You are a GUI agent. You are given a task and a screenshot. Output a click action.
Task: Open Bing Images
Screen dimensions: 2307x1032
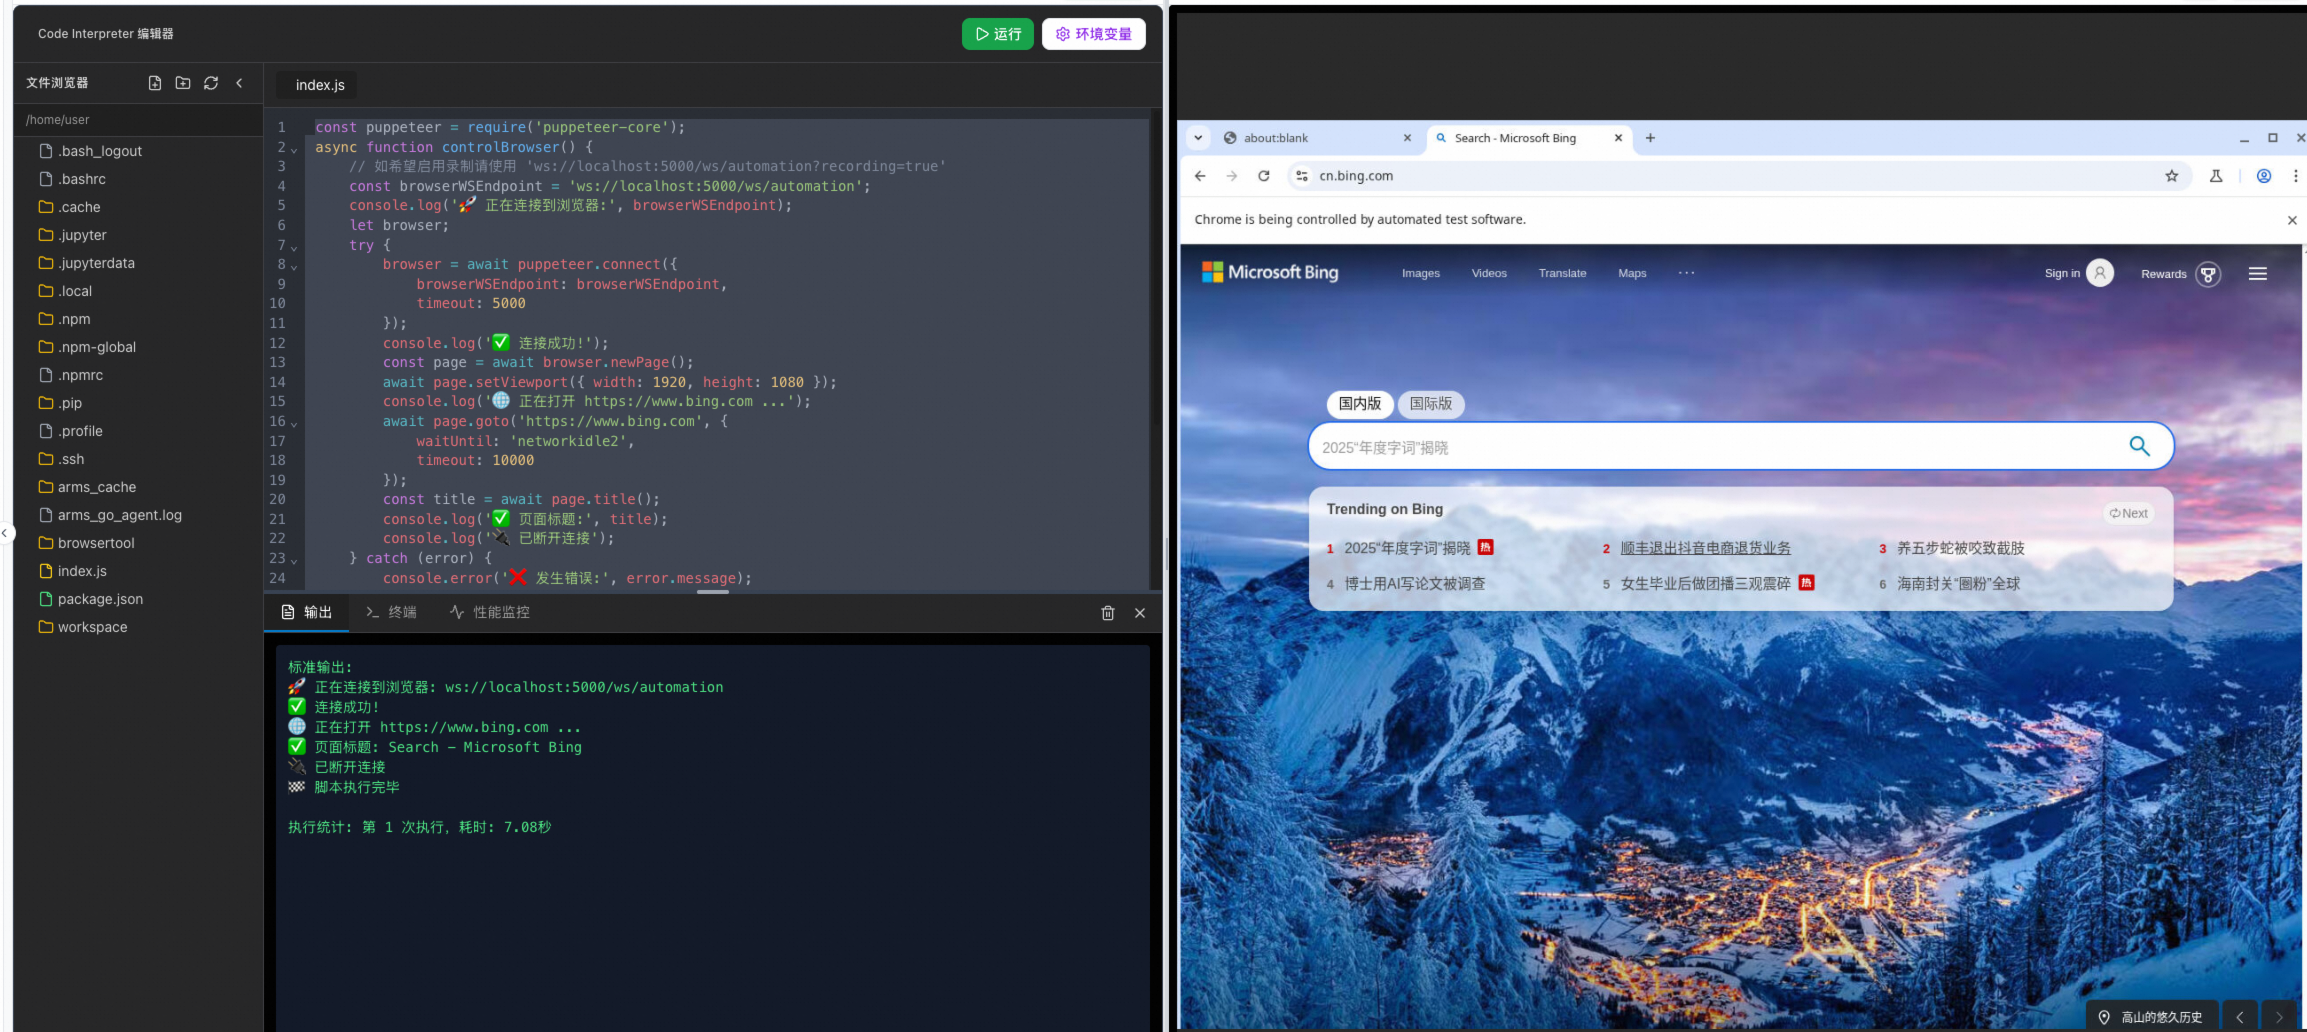click(x=1420, y=273)
